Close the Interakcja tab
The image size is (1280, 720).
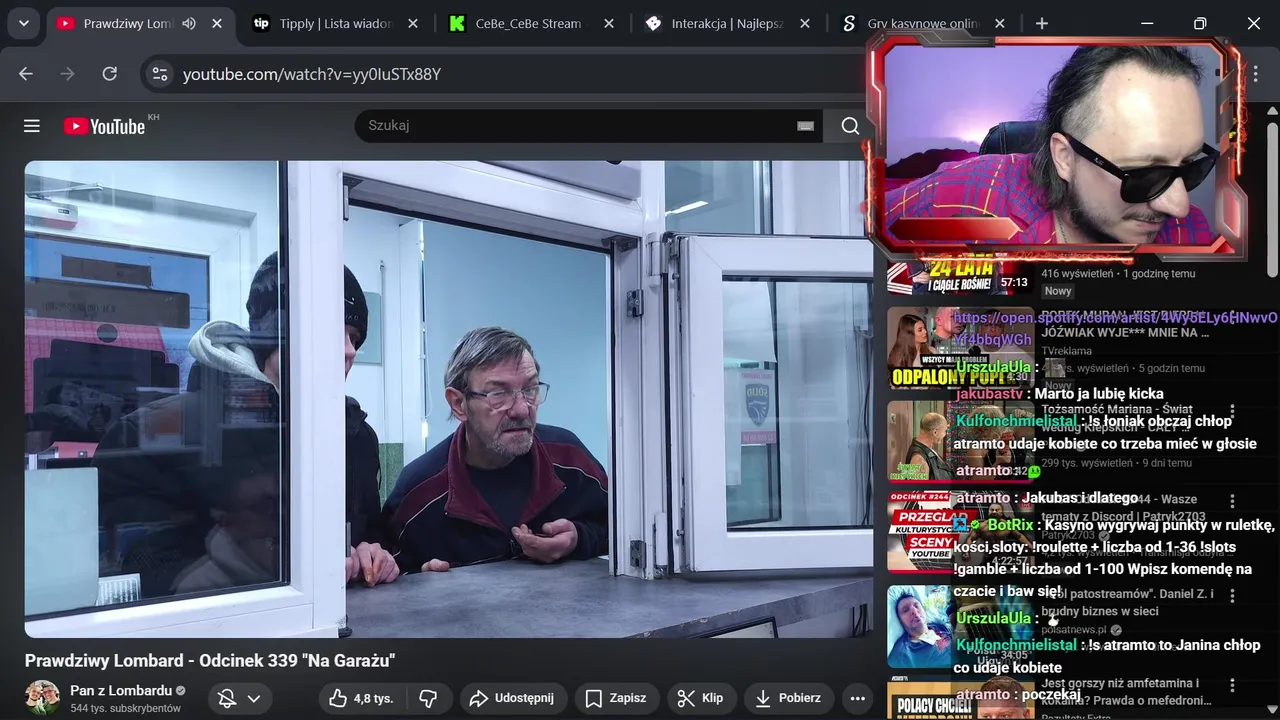(805, 23)
